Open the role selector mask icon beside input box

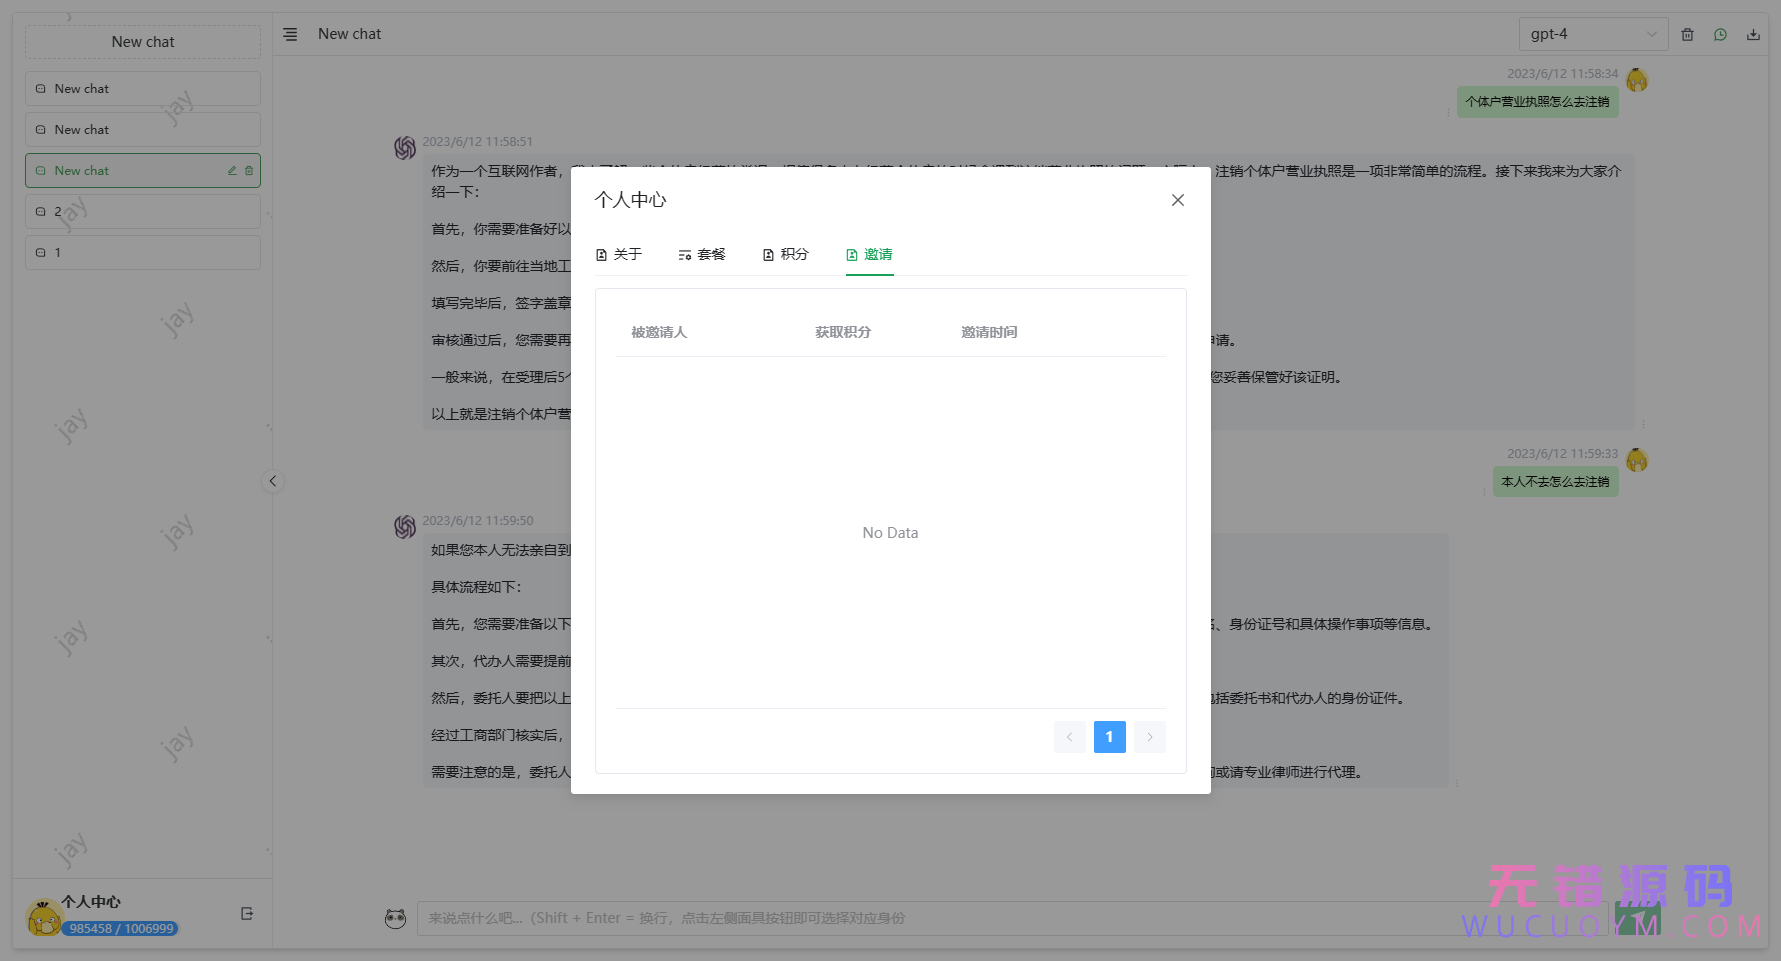396,918
